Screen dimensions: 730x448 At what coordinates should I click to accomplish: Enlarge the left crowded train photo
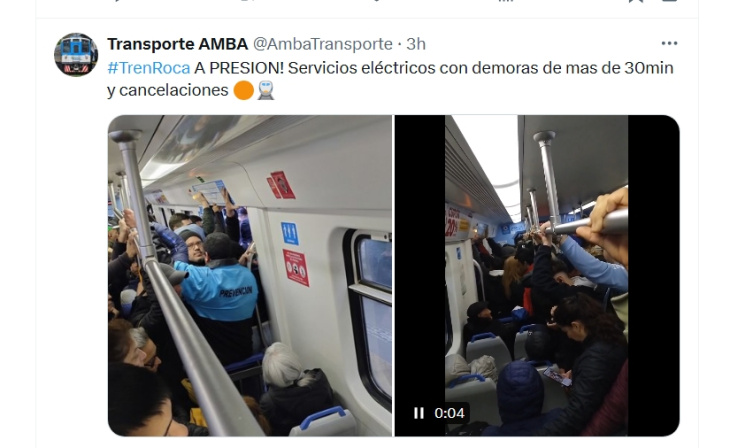[x=250, y=275]
